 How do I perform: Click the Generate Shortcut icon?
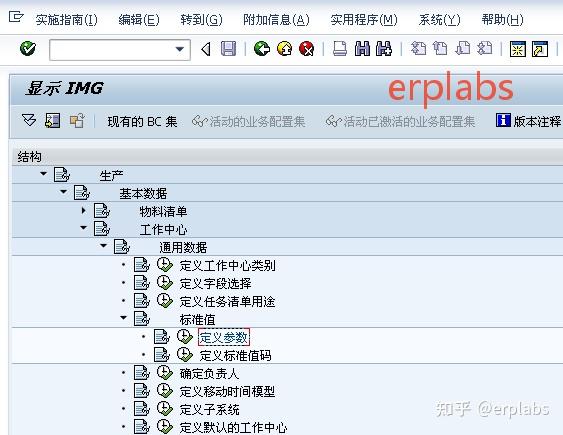pos(540,49)
